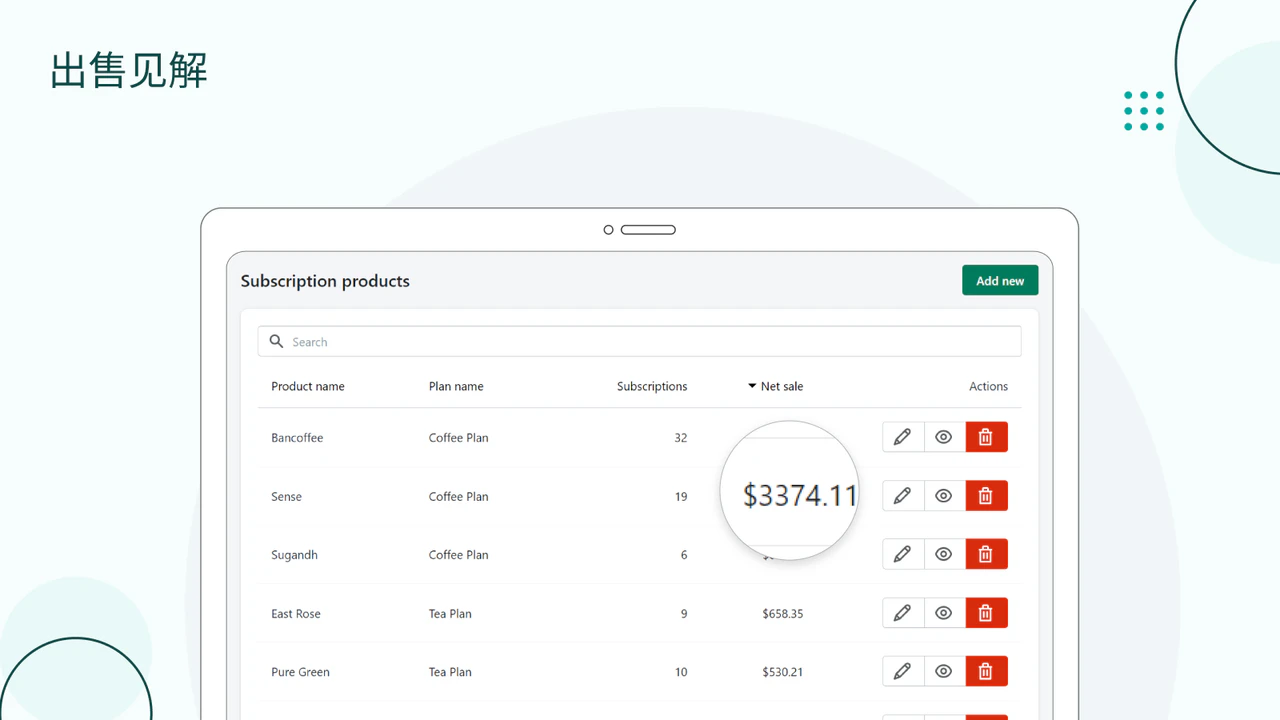Click the magnified $3374.11 net sale value
This screenshot has width=1280, height=720.
pyautogui.click(x=800, y=495)
